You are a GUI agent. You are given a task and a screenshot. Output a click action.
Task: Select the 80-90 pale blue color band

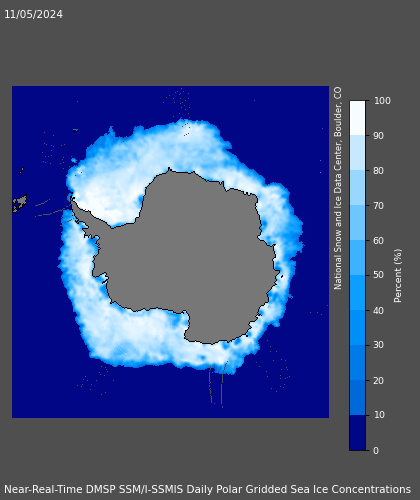pos(357,152)
